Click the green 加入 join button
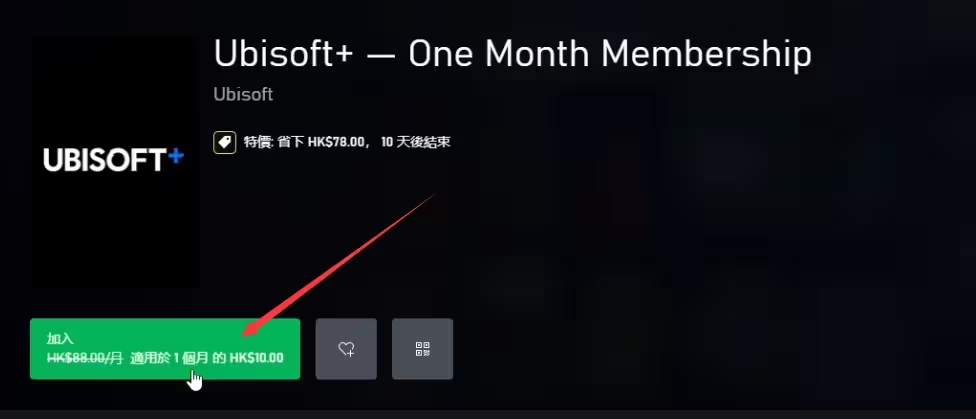976x419 pixels. tap(165, 349)
